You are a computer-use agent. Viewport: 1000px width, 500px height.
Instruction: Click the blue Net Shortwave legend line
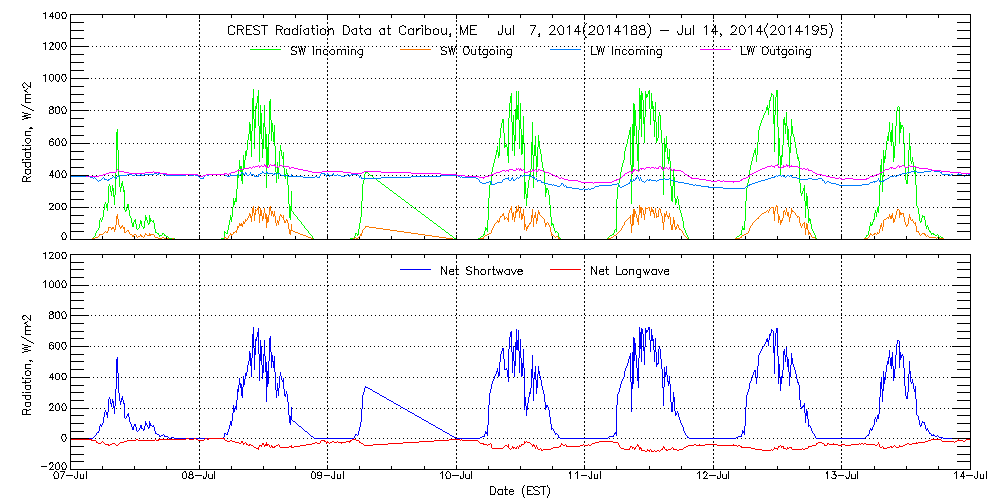414,270
